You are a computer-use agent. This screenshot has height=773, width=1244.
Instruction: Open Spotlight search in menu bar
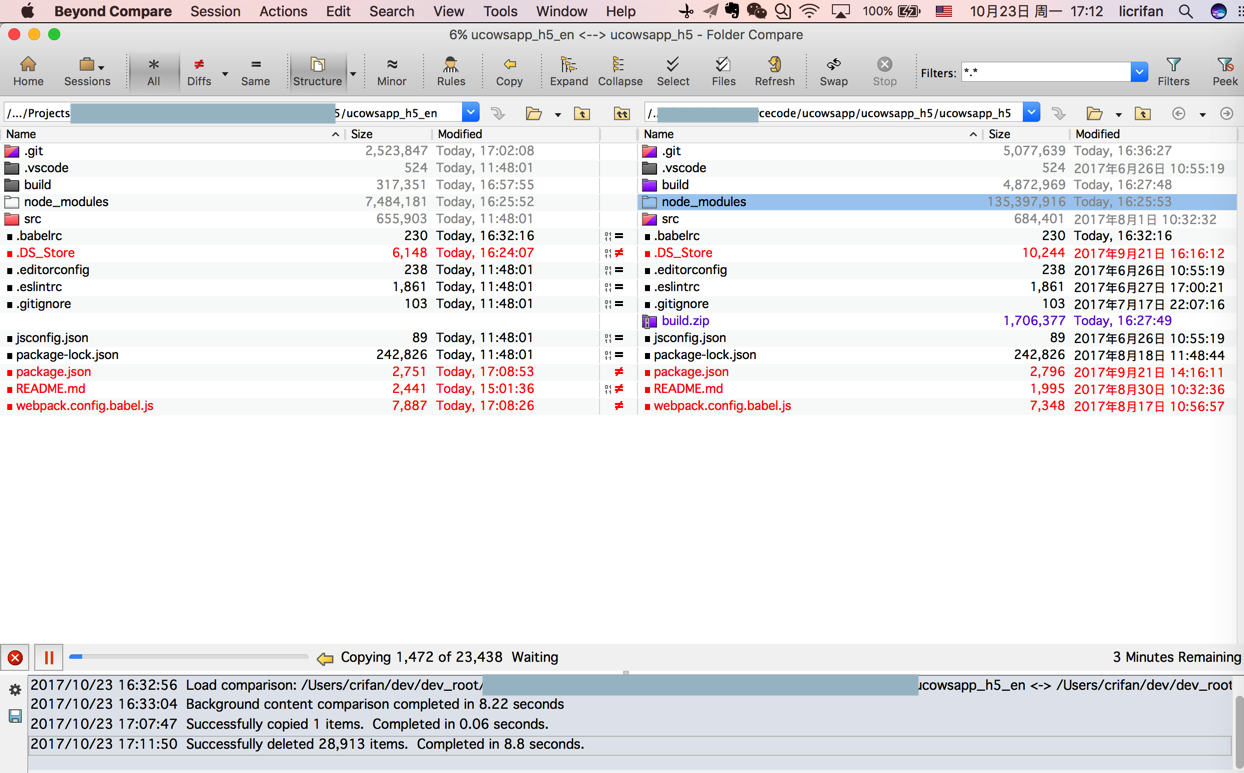tap(1185, 11)
